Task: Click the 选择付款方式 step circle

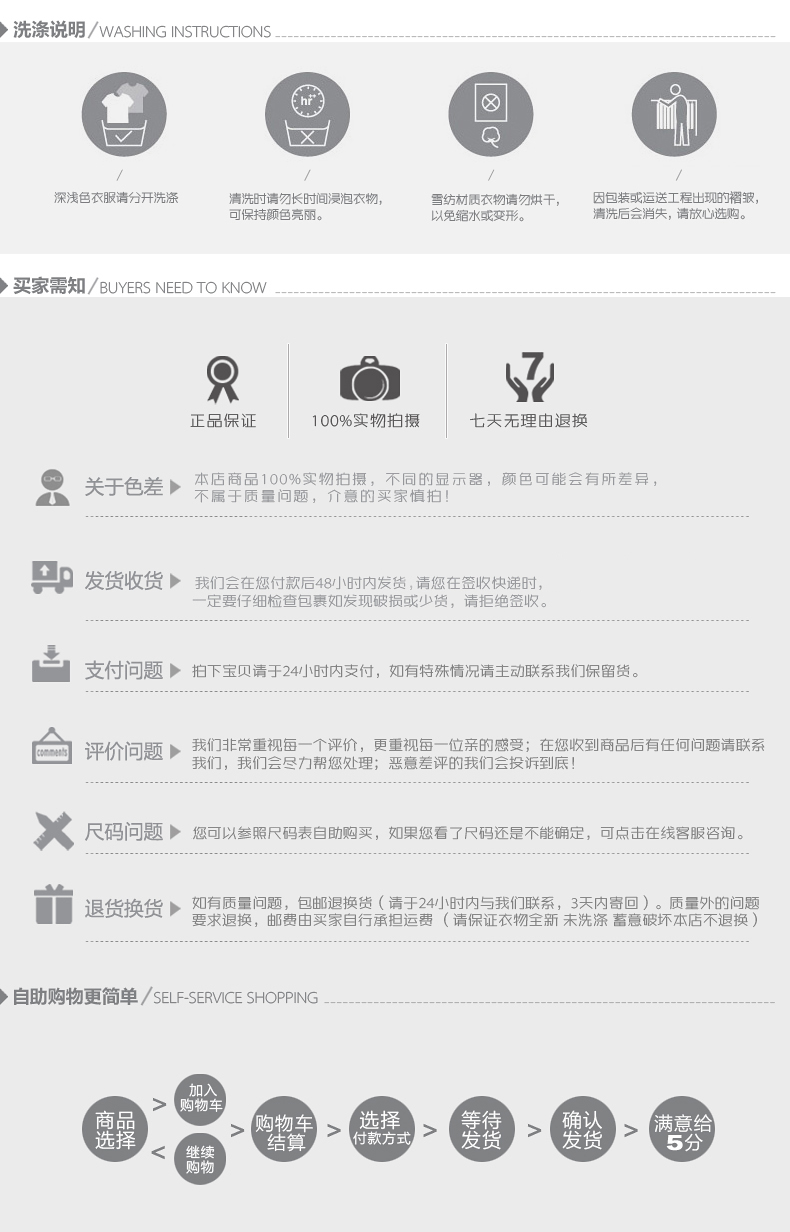Action: [x=381, y=1129]
